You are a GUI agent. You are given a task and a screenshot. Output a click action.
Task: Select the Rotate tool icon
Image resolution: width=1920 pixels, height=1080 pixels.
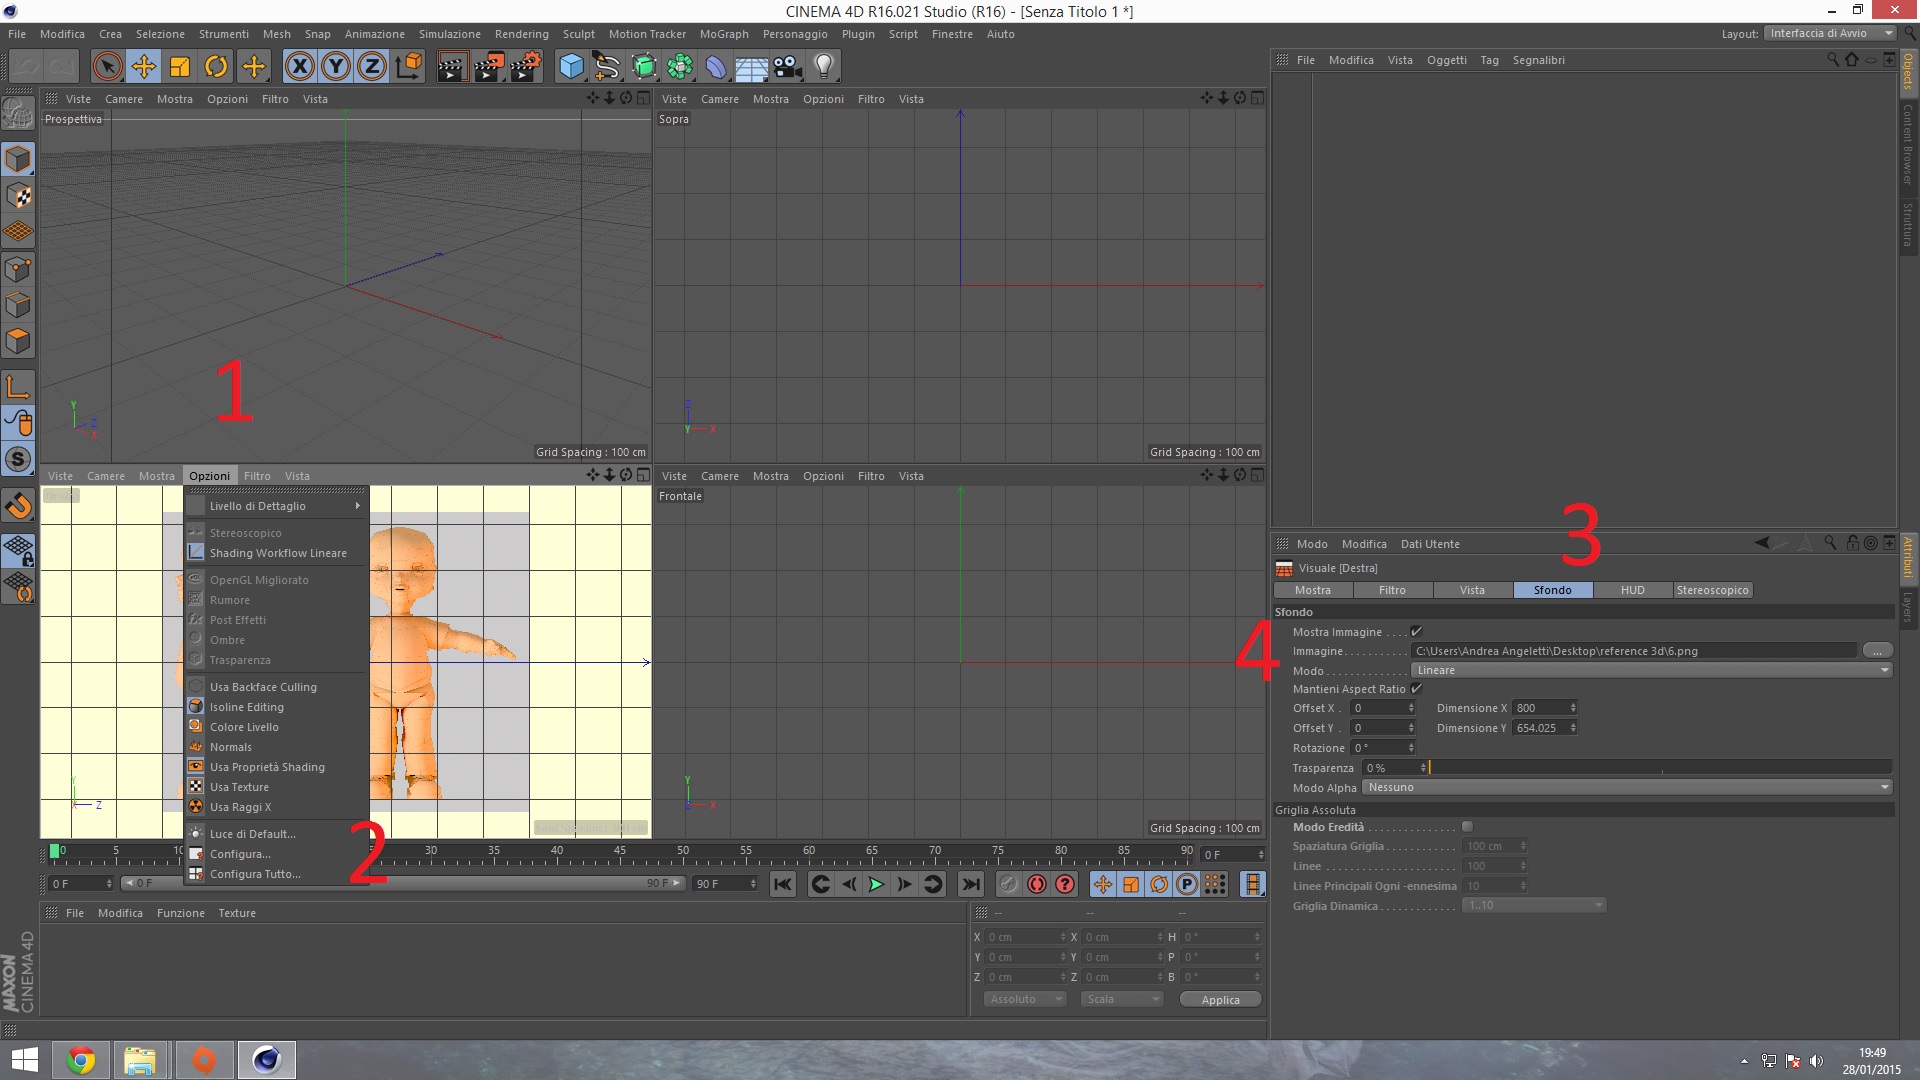click(215, 67)
